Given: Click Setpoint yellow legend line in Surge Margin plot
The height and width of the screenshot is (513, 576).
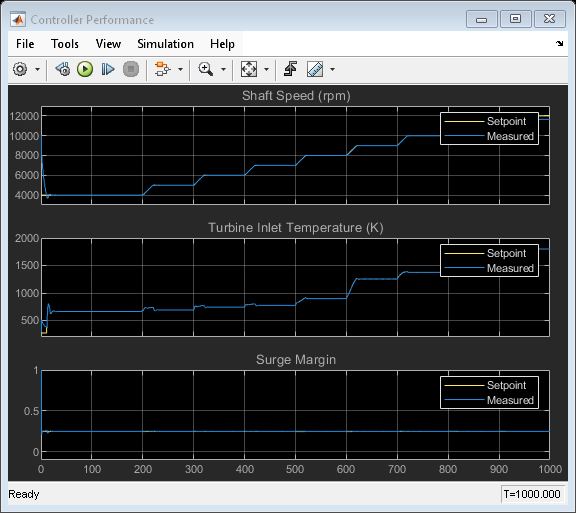Looking at the screenshot, I should point(464,385).
